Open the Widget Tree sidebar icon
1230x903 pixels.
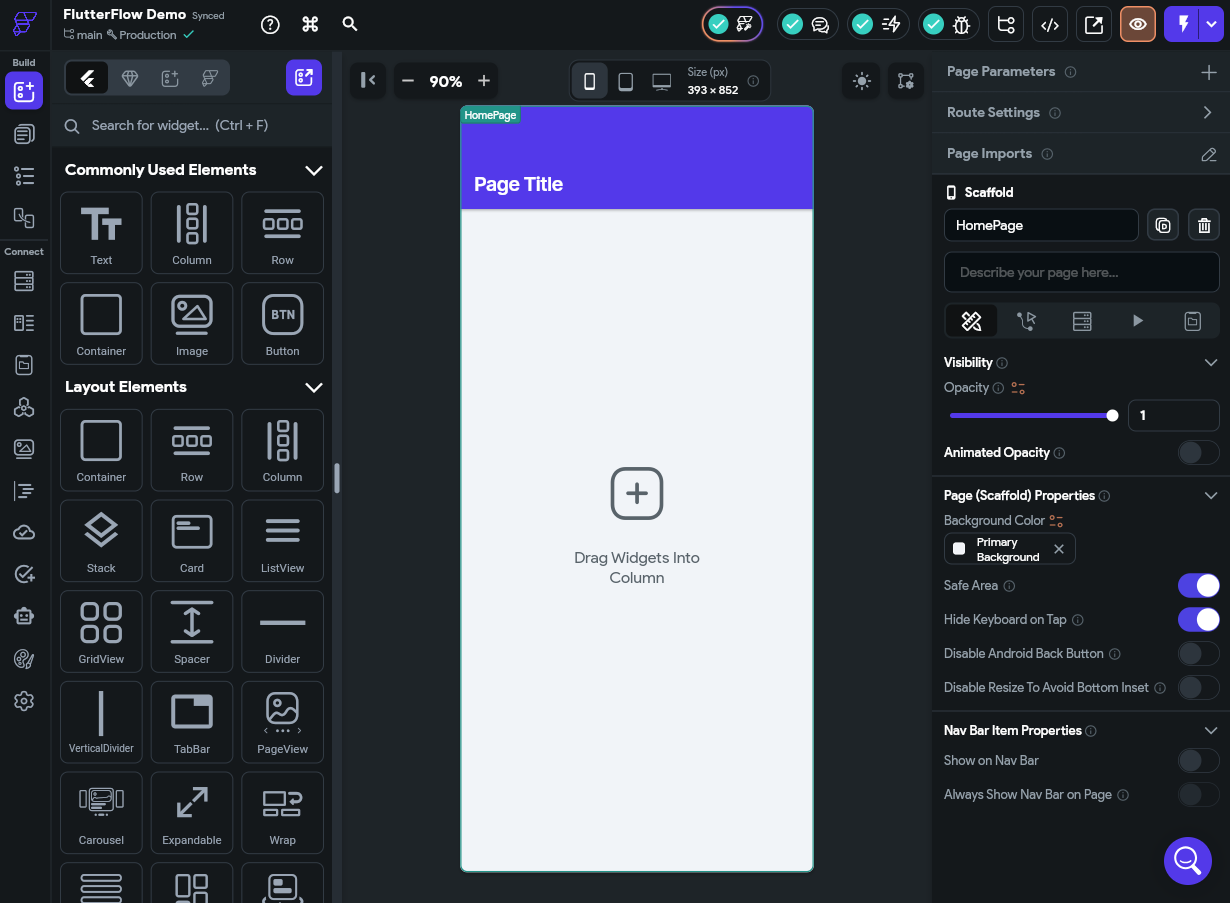24,176
